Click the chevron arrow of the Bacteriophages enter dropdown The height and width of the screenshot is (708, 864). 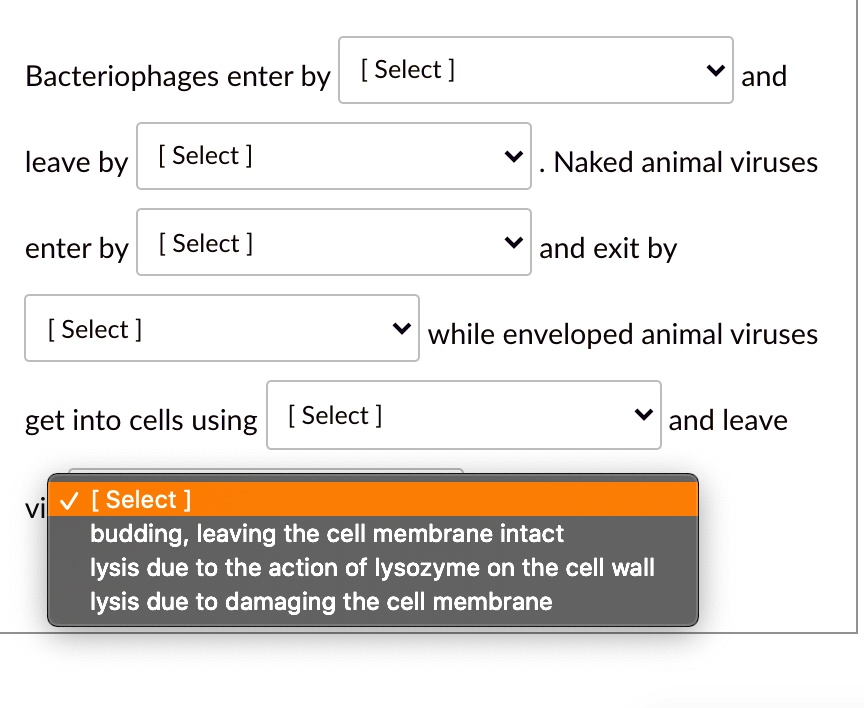[x=715, y=70]
